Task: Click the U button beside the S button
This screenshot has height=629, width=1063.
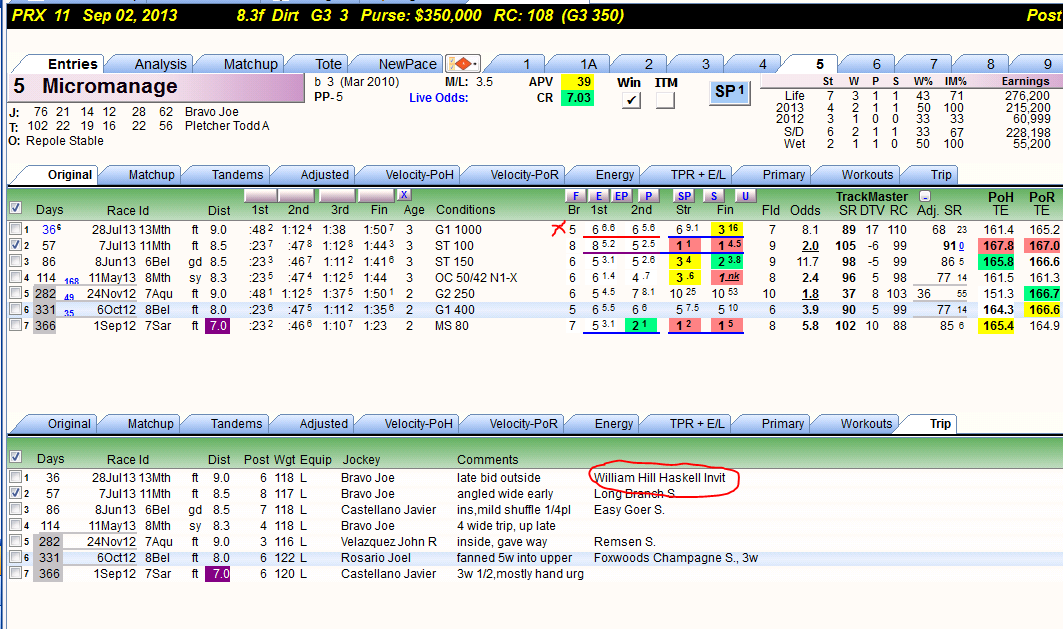Action: tap(745, 196)
